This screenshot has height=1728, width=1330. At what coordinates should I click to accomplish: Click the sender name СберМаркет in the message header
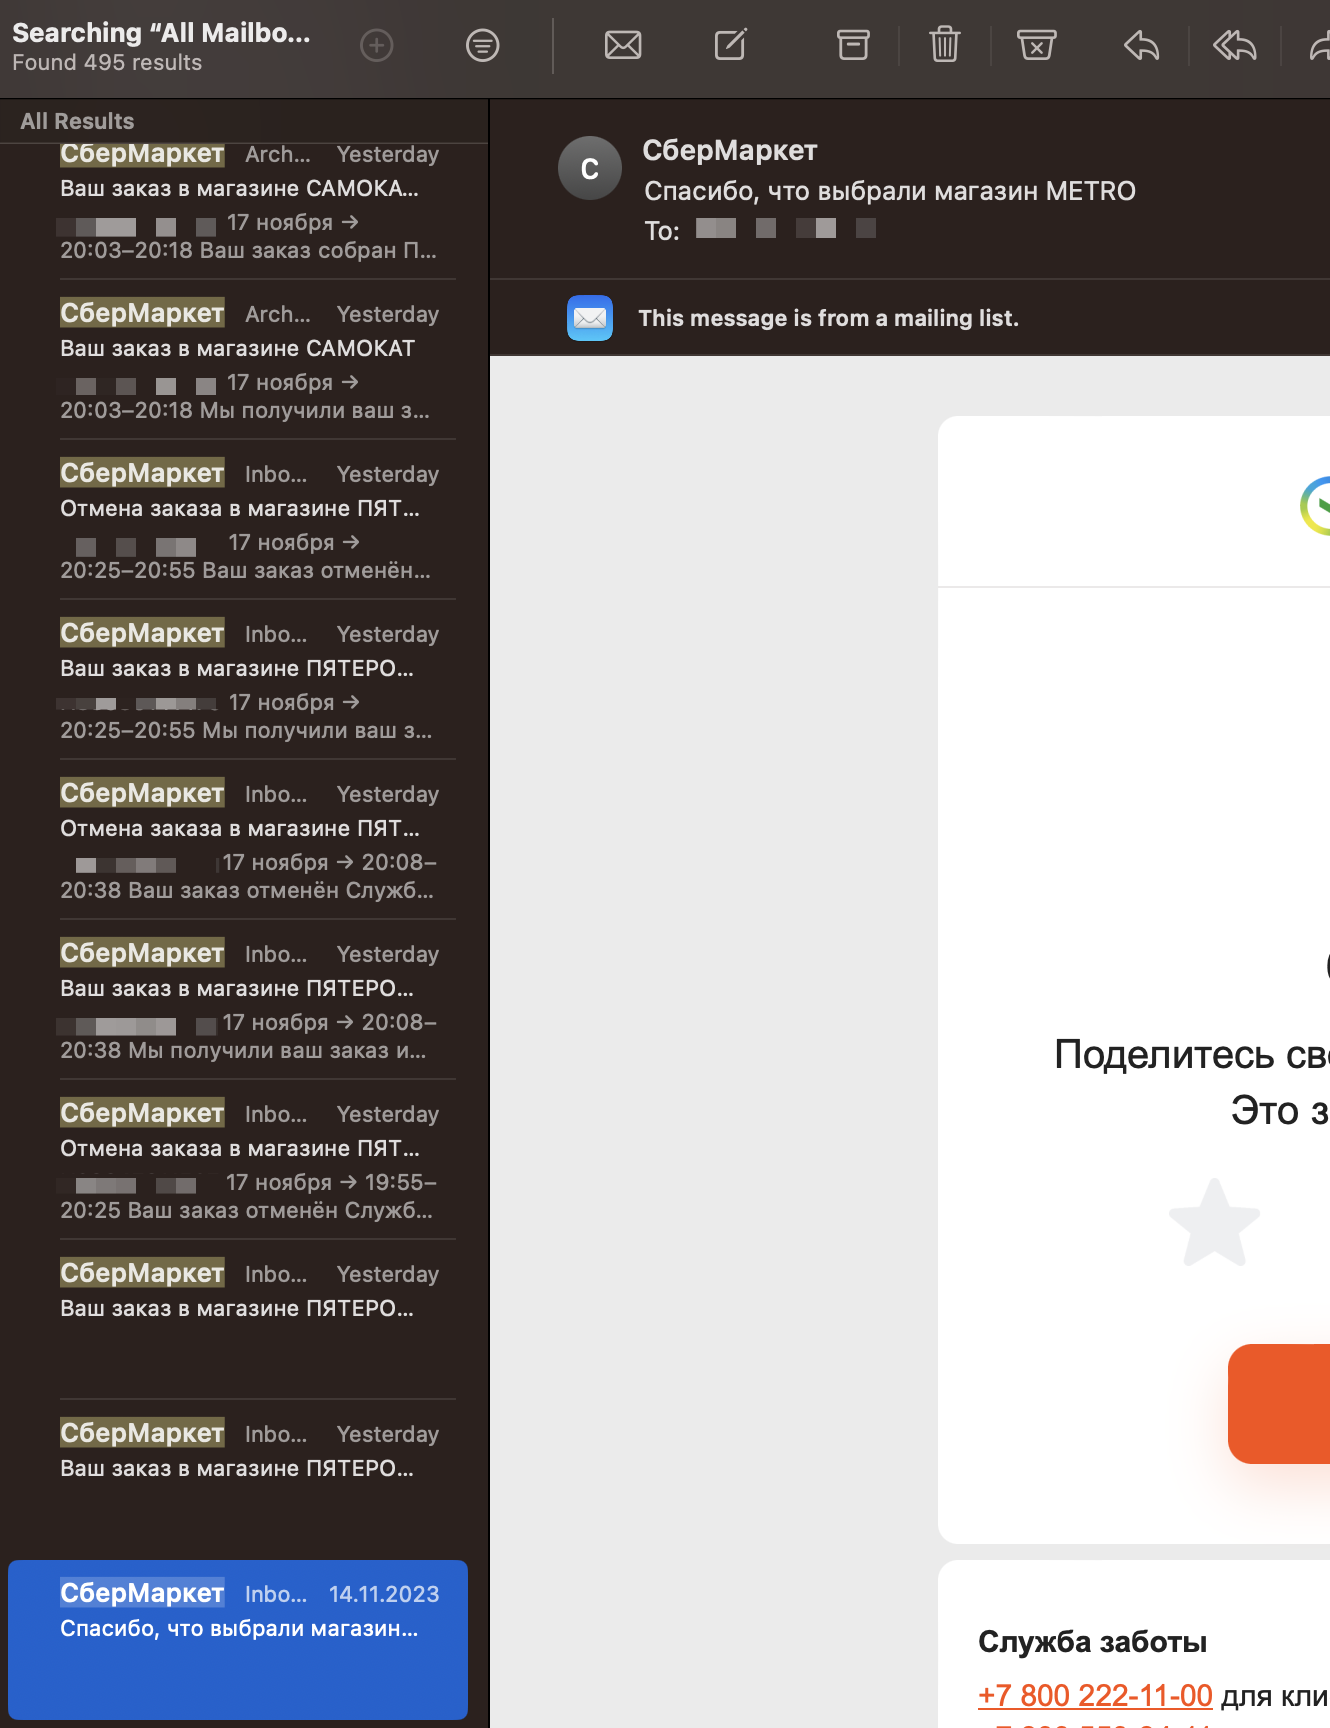[x=730, y=150]
